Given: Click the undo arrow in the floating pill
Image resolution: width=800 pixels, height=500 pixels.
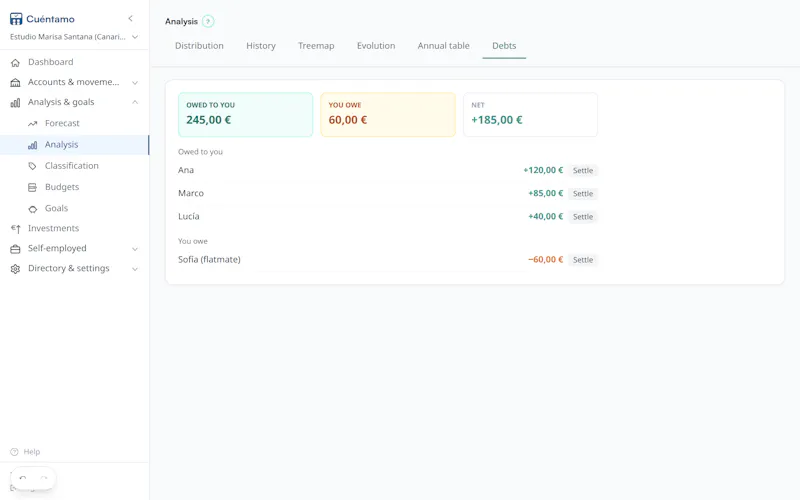Looking at the screenshot, I should click(23, 479).
